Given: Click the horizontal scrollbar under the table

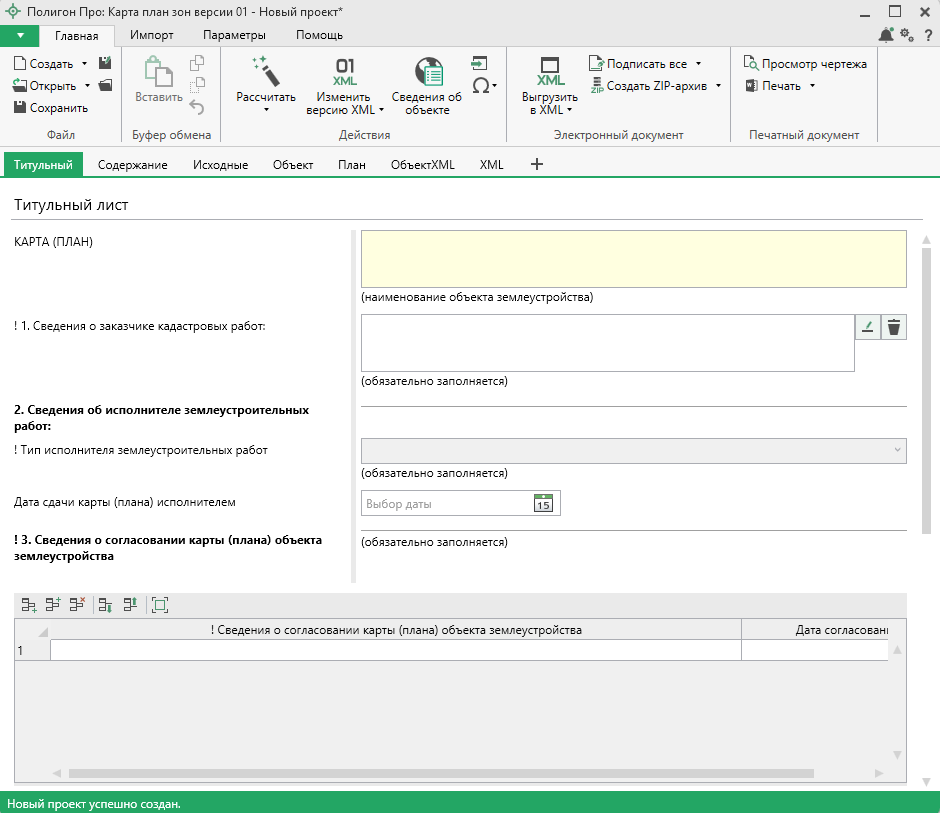Looking at the screenshot, I should click(440, 773).
